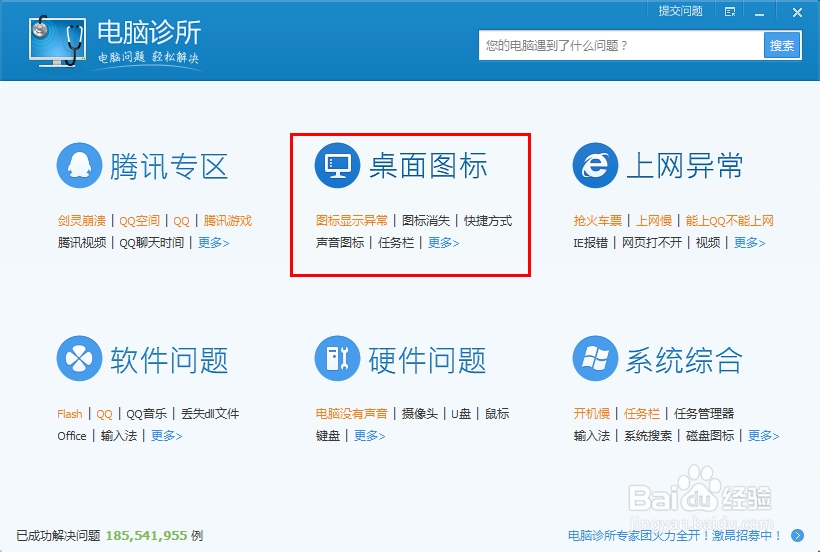Click the 提交问题 link in the title bar

coord(680,11)
